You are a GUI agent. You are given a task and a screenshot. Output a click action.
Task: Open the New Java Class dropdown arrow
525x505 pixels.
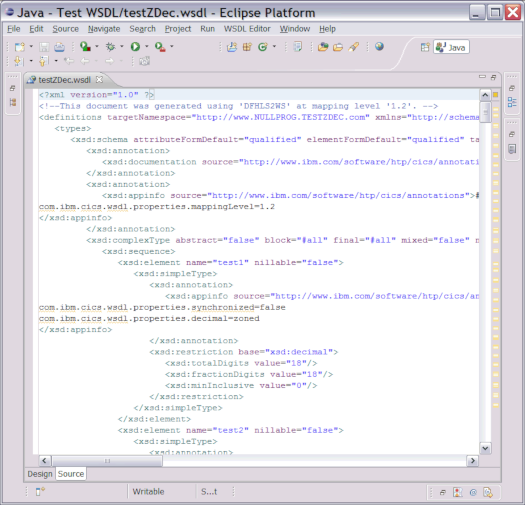coord(274,47)
